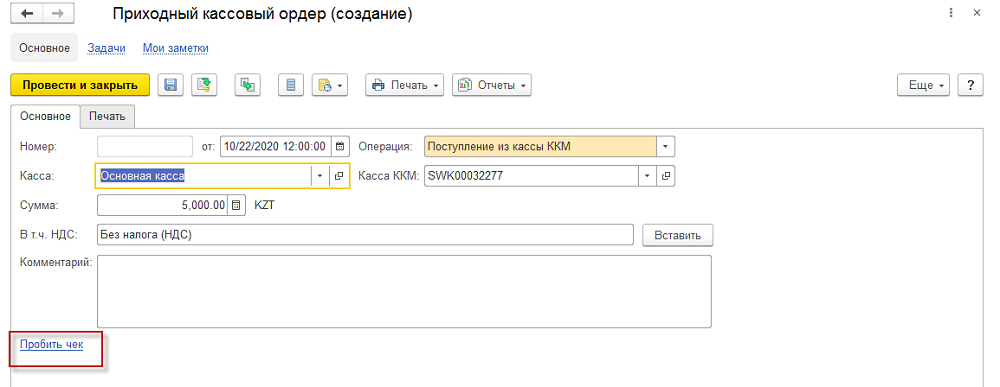Expand the Касса ККМ dropdown arrow

pos(647,175)
